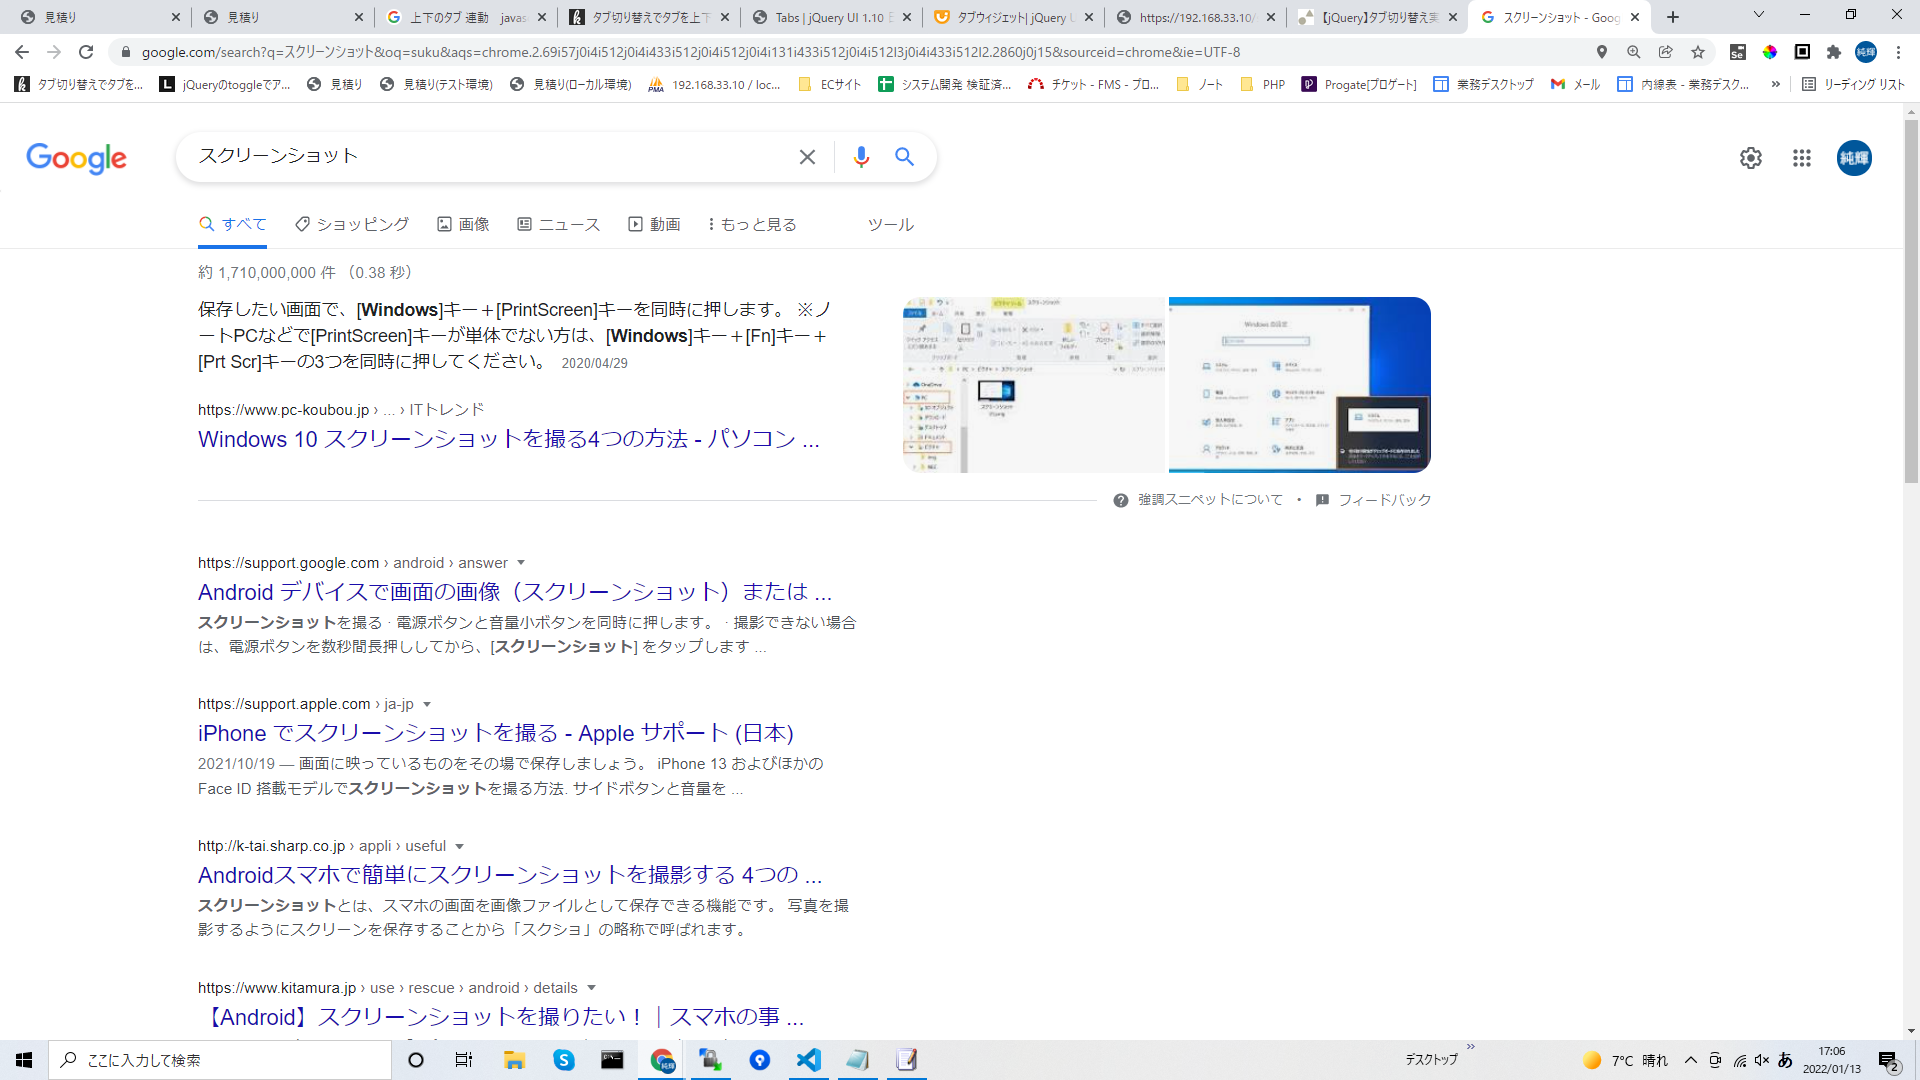Click the blue search magnifier icon
The height and width of the screenshot is (1080, 1920).
pyautogui.click(x=904, y=157)
